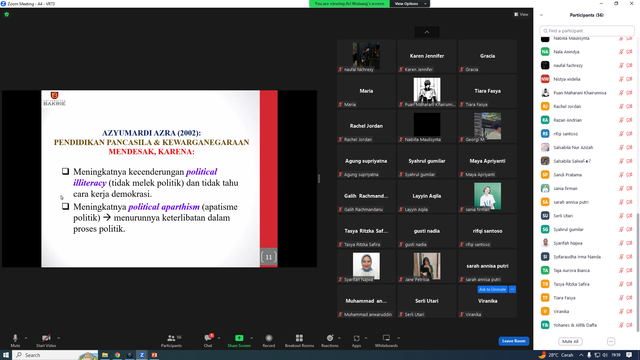
Task: Click the Rachel Jordan video-off icon
Action: [629, 107]
